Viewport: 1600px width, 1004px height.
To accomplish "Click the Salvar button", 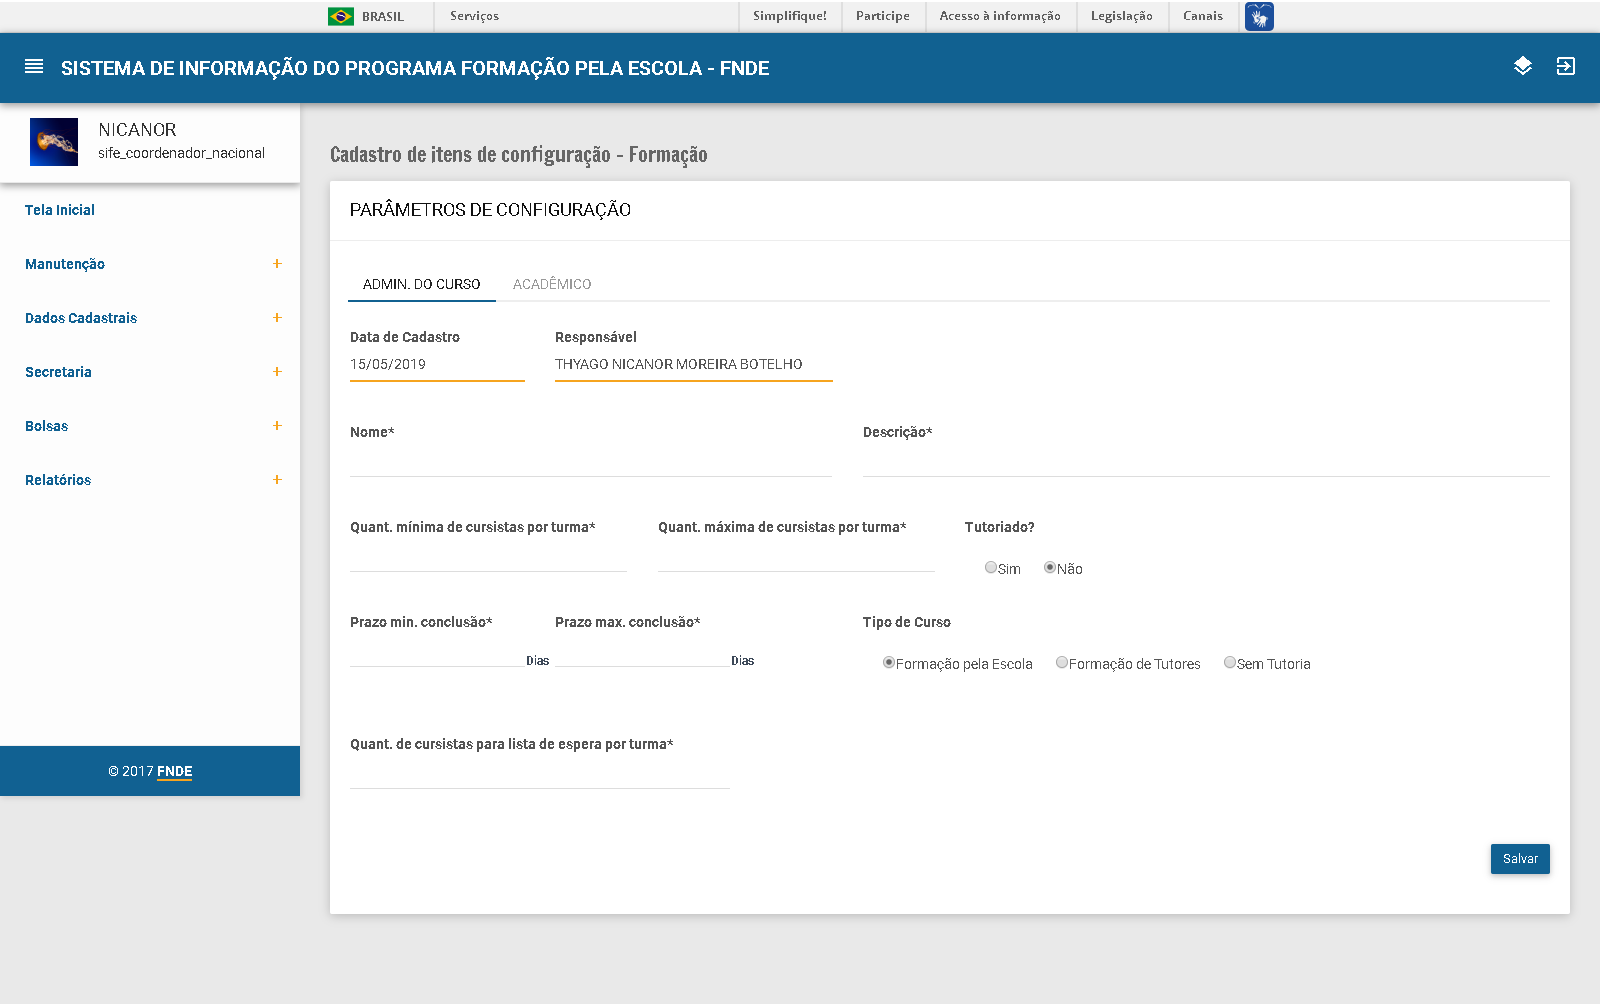I will click(x=1519, y=859).
